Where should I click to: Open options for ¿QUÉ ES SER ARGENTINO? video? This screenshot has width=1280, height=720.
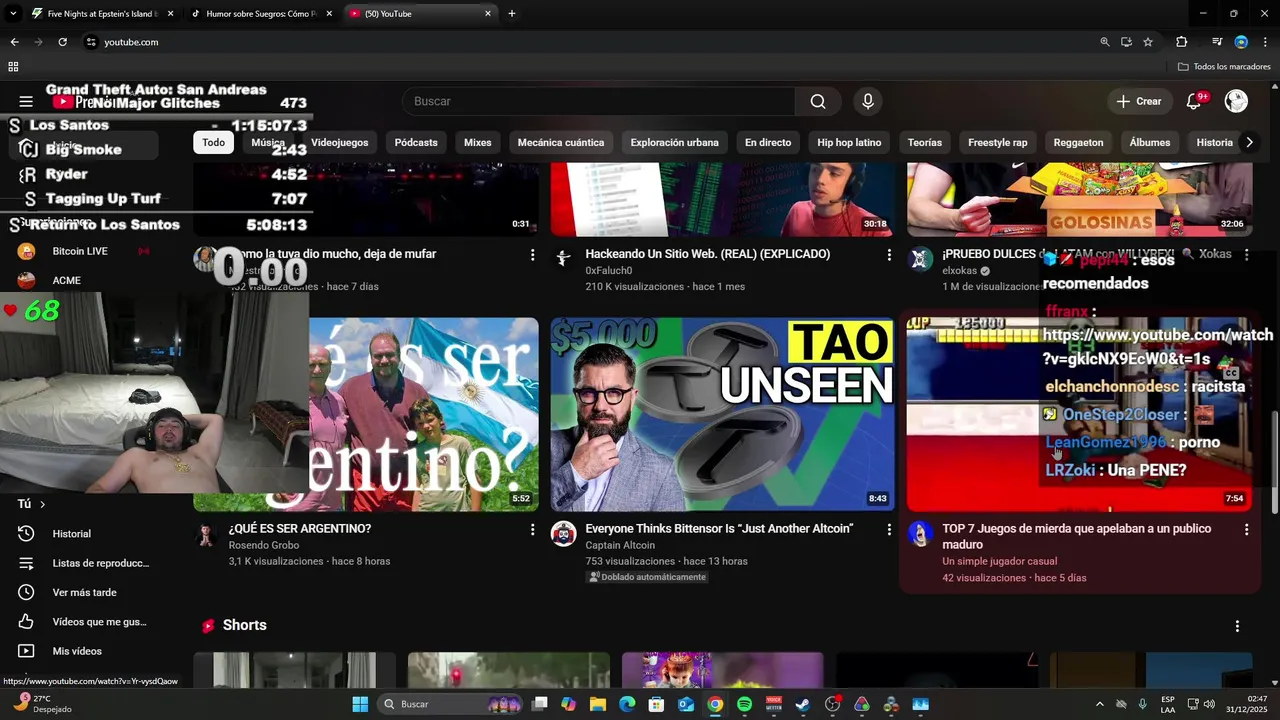click(532, 529)
